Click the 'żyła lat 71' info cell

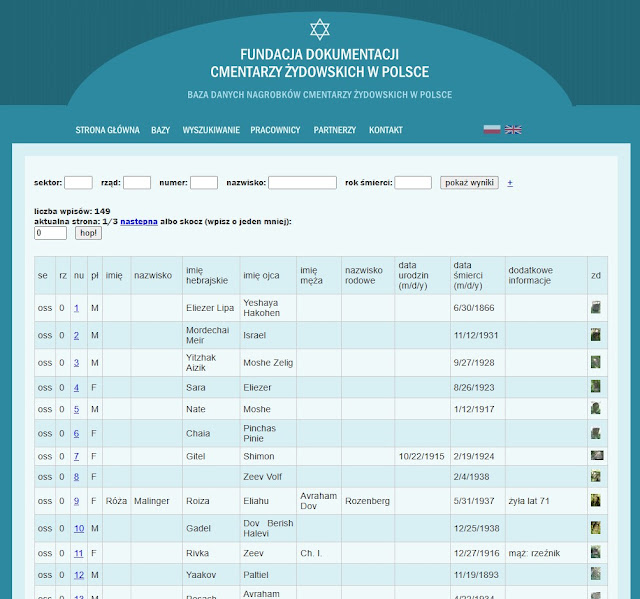546,501
